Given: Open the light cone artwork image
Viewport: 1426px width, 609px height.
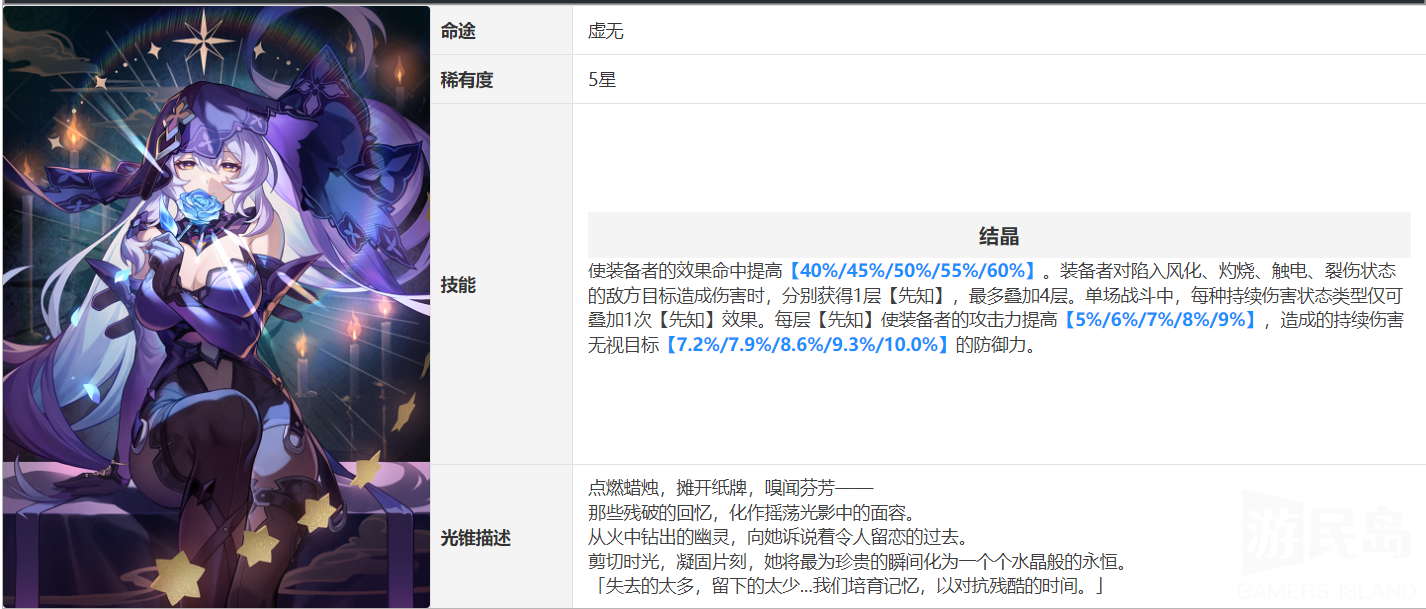Looking at the screenshot, I should 216,306.
